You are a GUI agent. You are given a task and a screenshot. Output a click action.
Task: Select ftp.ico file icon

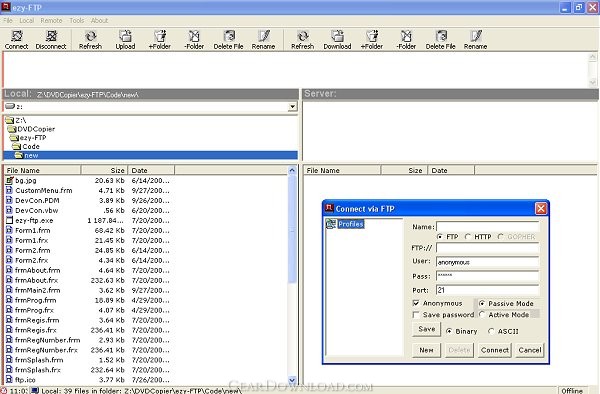10,379
